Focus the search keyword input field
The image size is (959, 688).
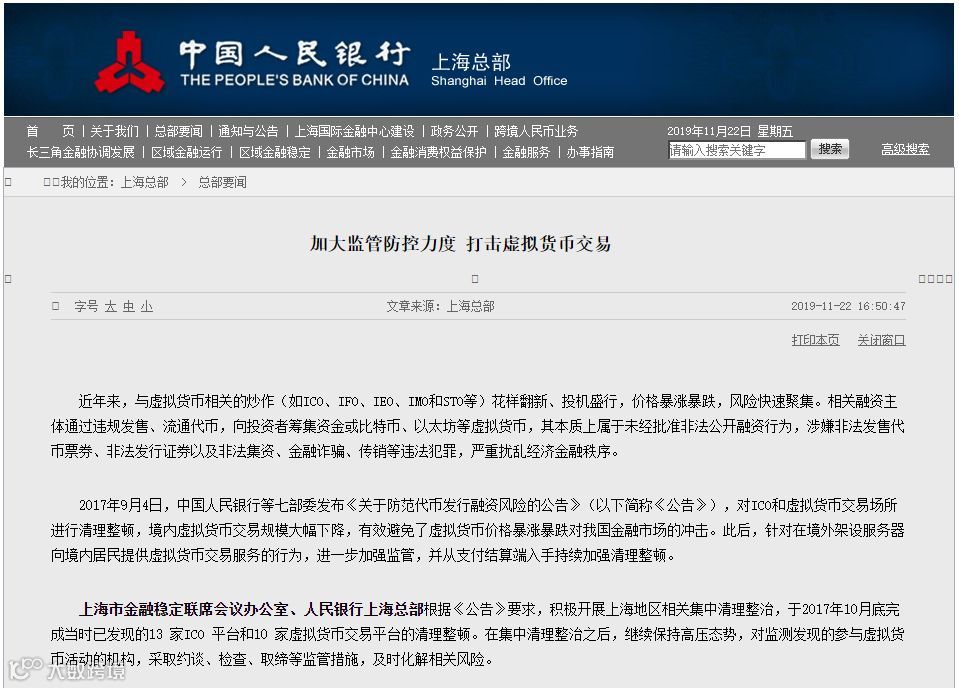pyautogui.click(x=736, y=150)
